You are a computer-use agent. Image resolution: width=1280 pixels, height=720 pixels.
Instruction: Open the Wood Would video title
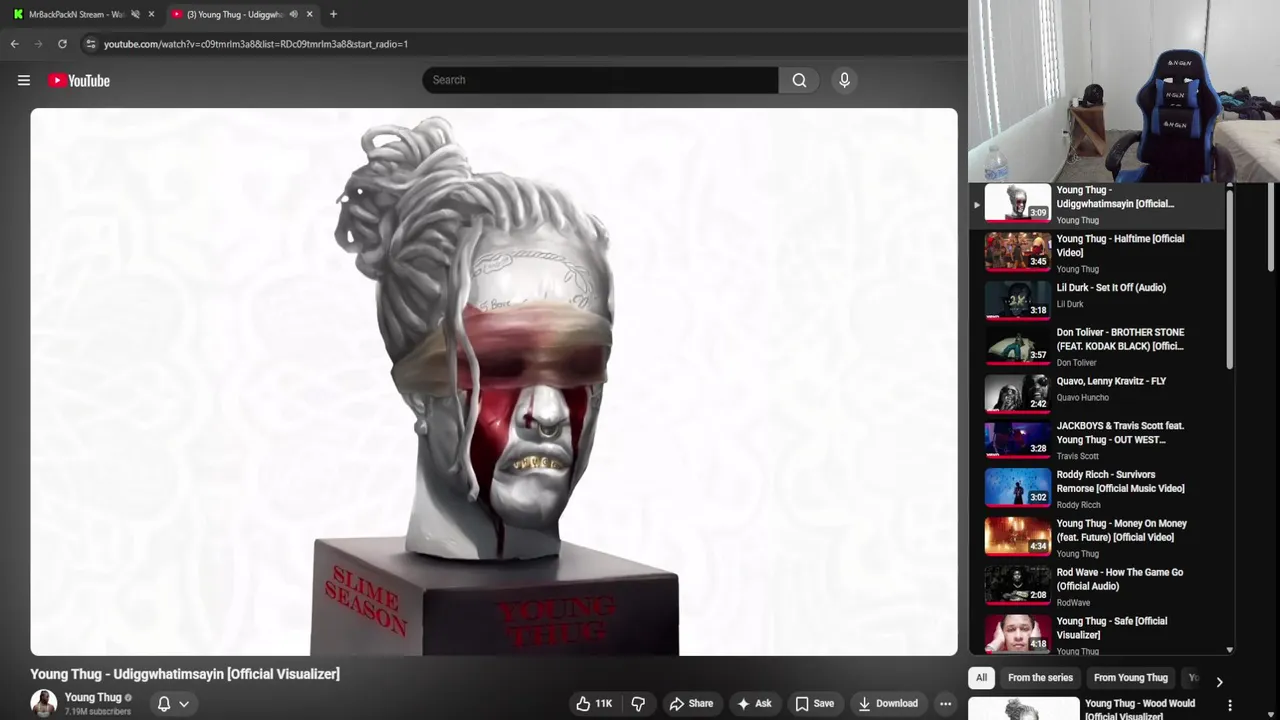pyautogui.click(x=1140, y=710)
